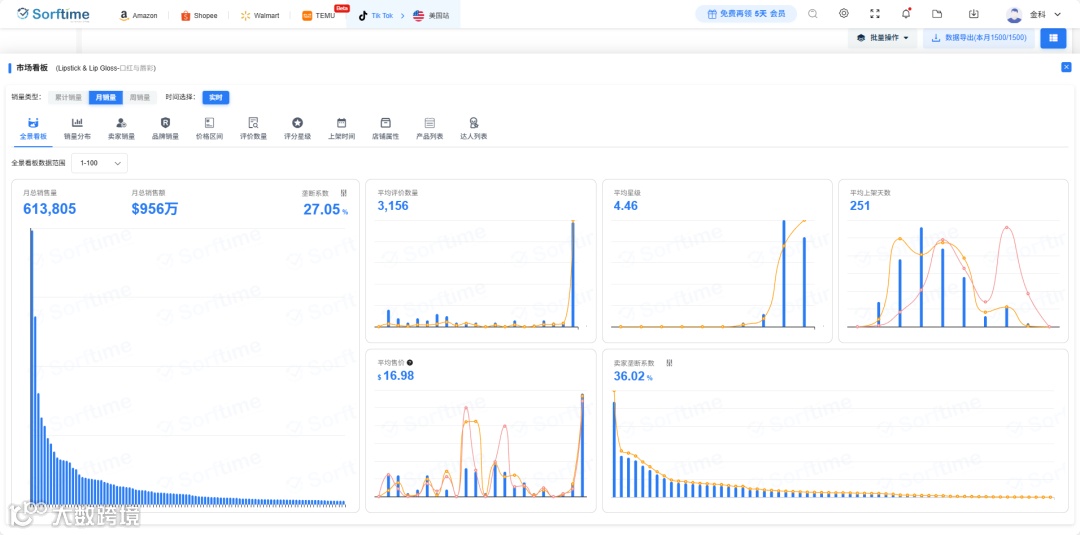
Task: Open the 美国站 site selector
Action: [431, 15]
